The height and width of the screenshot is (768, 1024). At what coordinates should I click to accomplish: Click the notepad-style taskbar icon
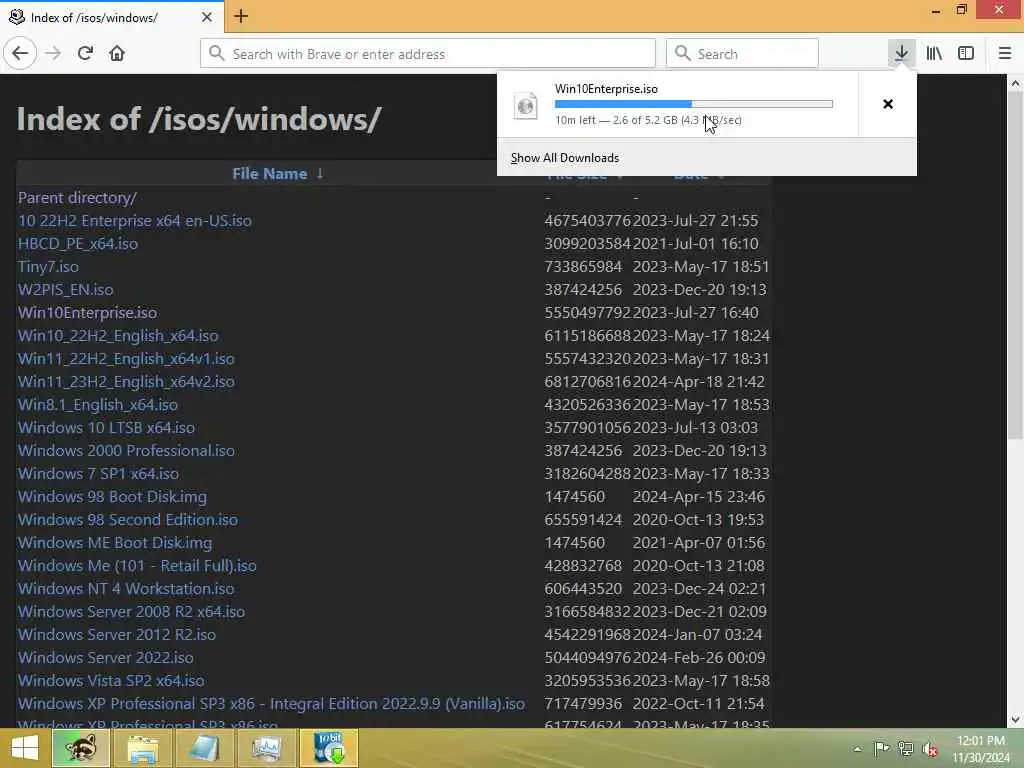coord(204,748)
